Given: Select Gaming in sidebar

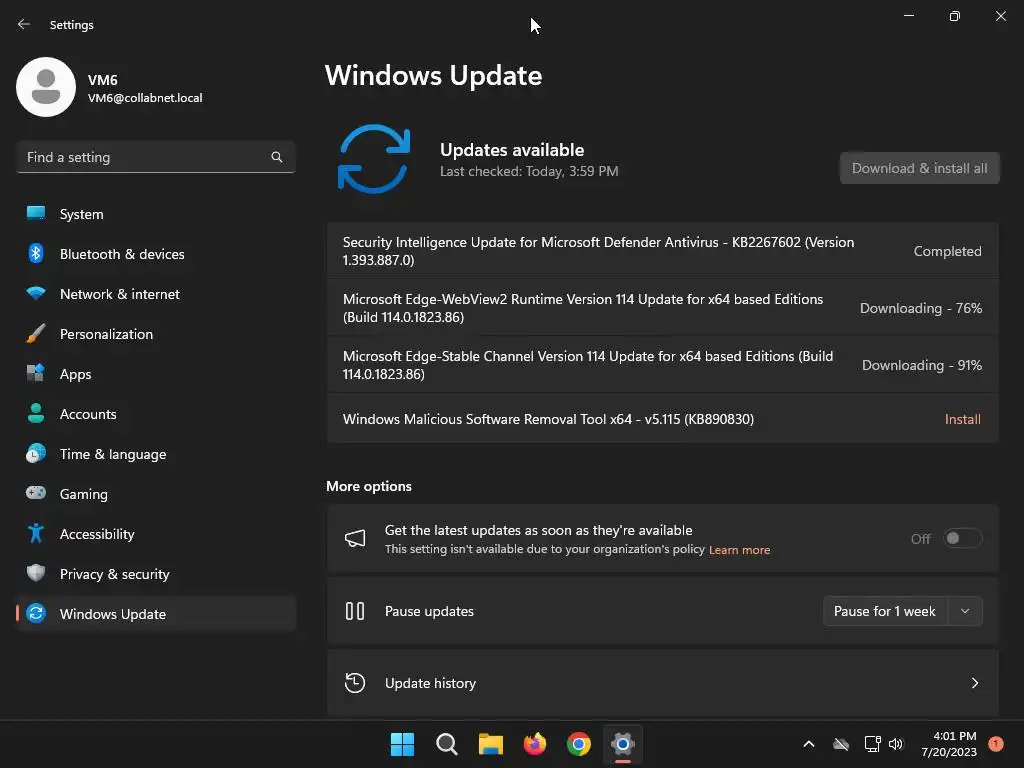Looking at the screenshot, I should pyautogui.click(x=155, y=493).
